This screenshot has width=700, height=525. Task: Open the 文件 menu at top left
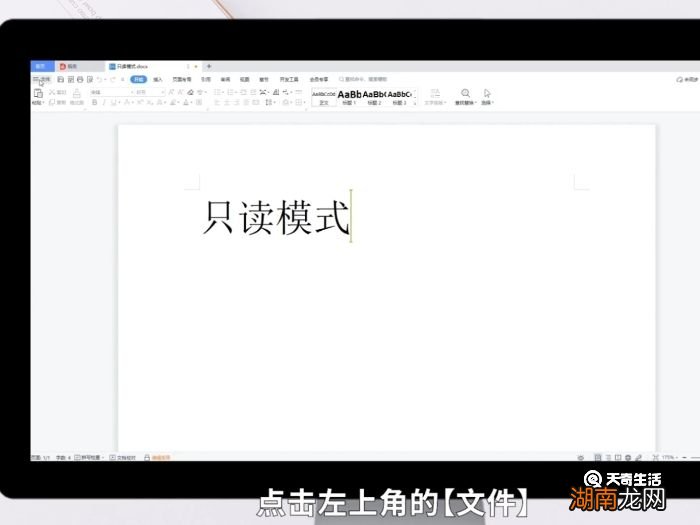pyautogui.click(x=42, y=79)
